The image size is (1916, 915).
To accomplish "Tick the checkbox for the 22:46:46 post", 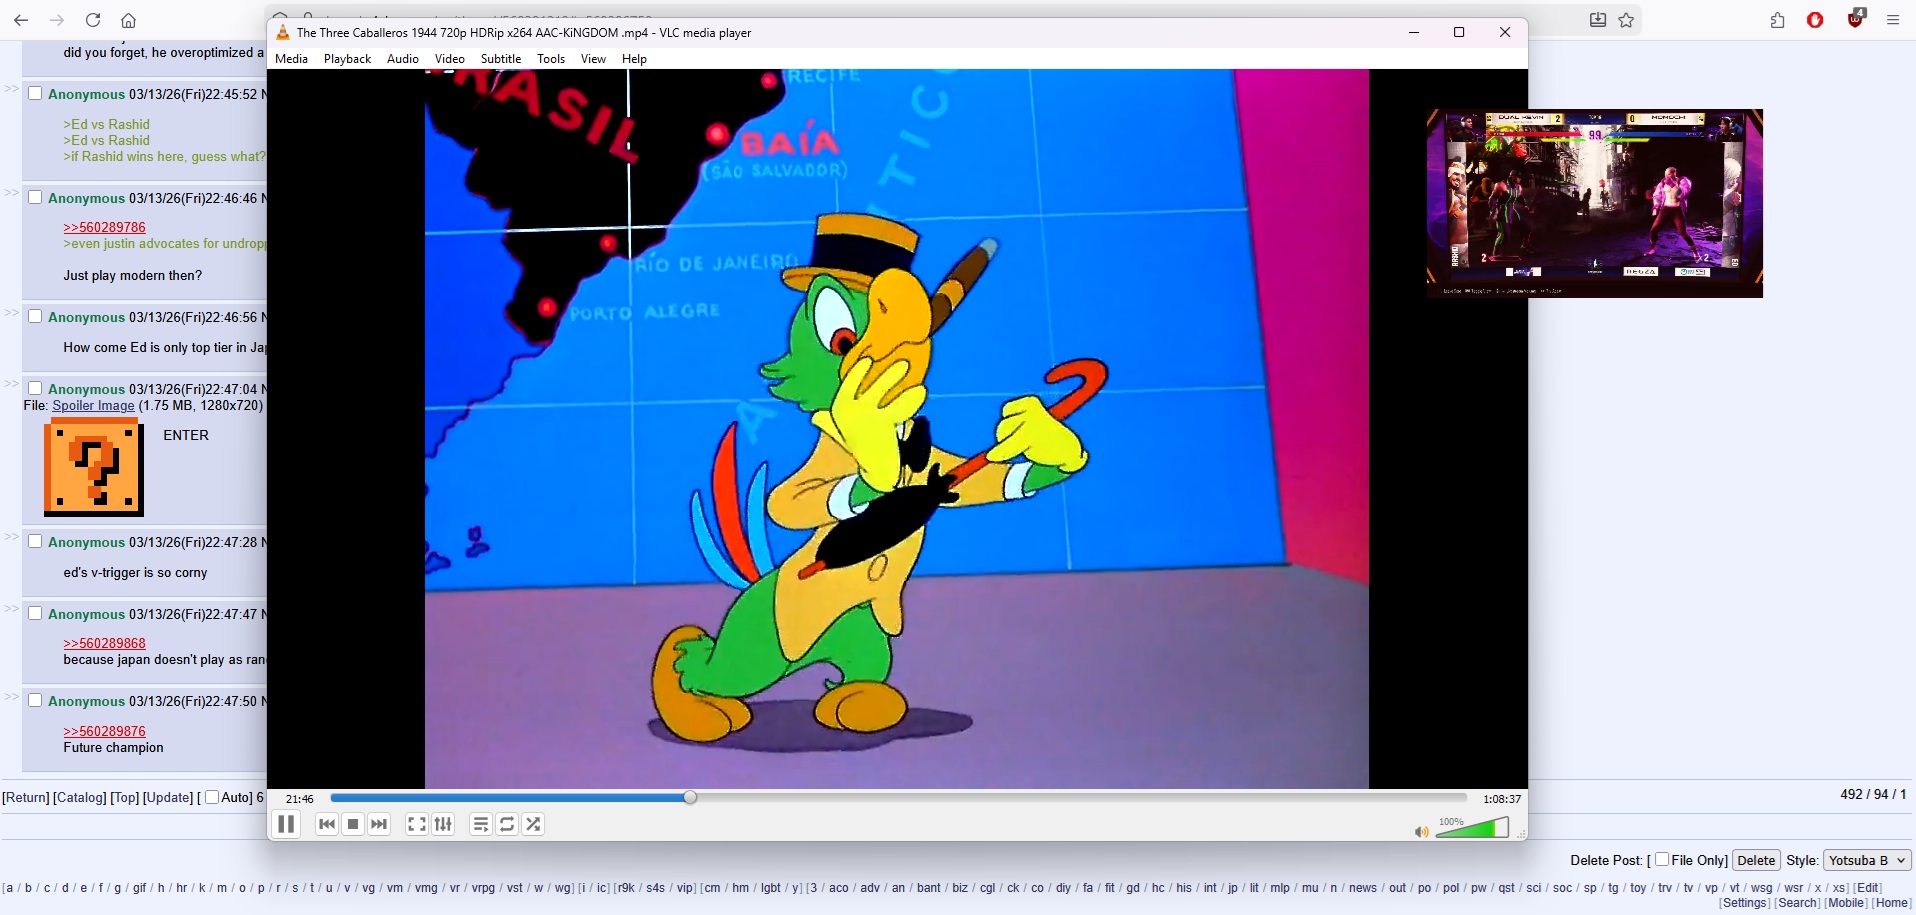I will click(35, 197).
